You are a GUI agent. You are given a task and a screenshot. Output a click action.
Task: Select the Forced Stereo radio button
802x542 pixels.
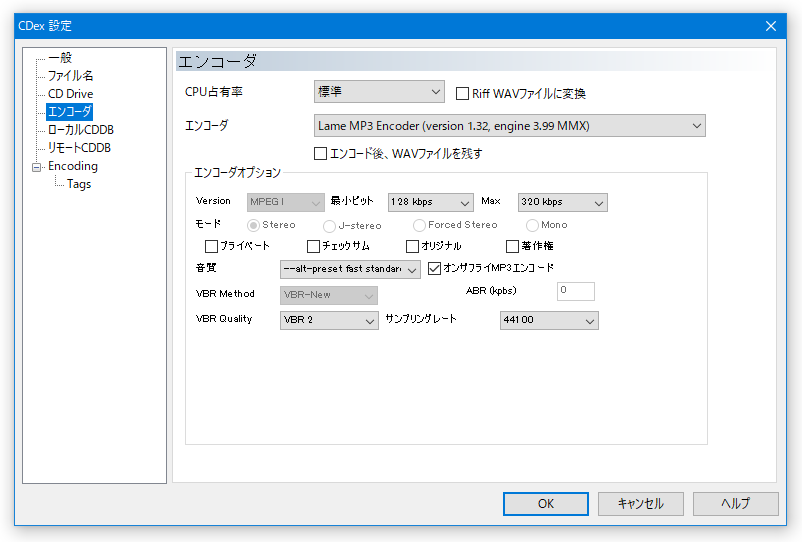pyautogui.click(x=419, y=225)
